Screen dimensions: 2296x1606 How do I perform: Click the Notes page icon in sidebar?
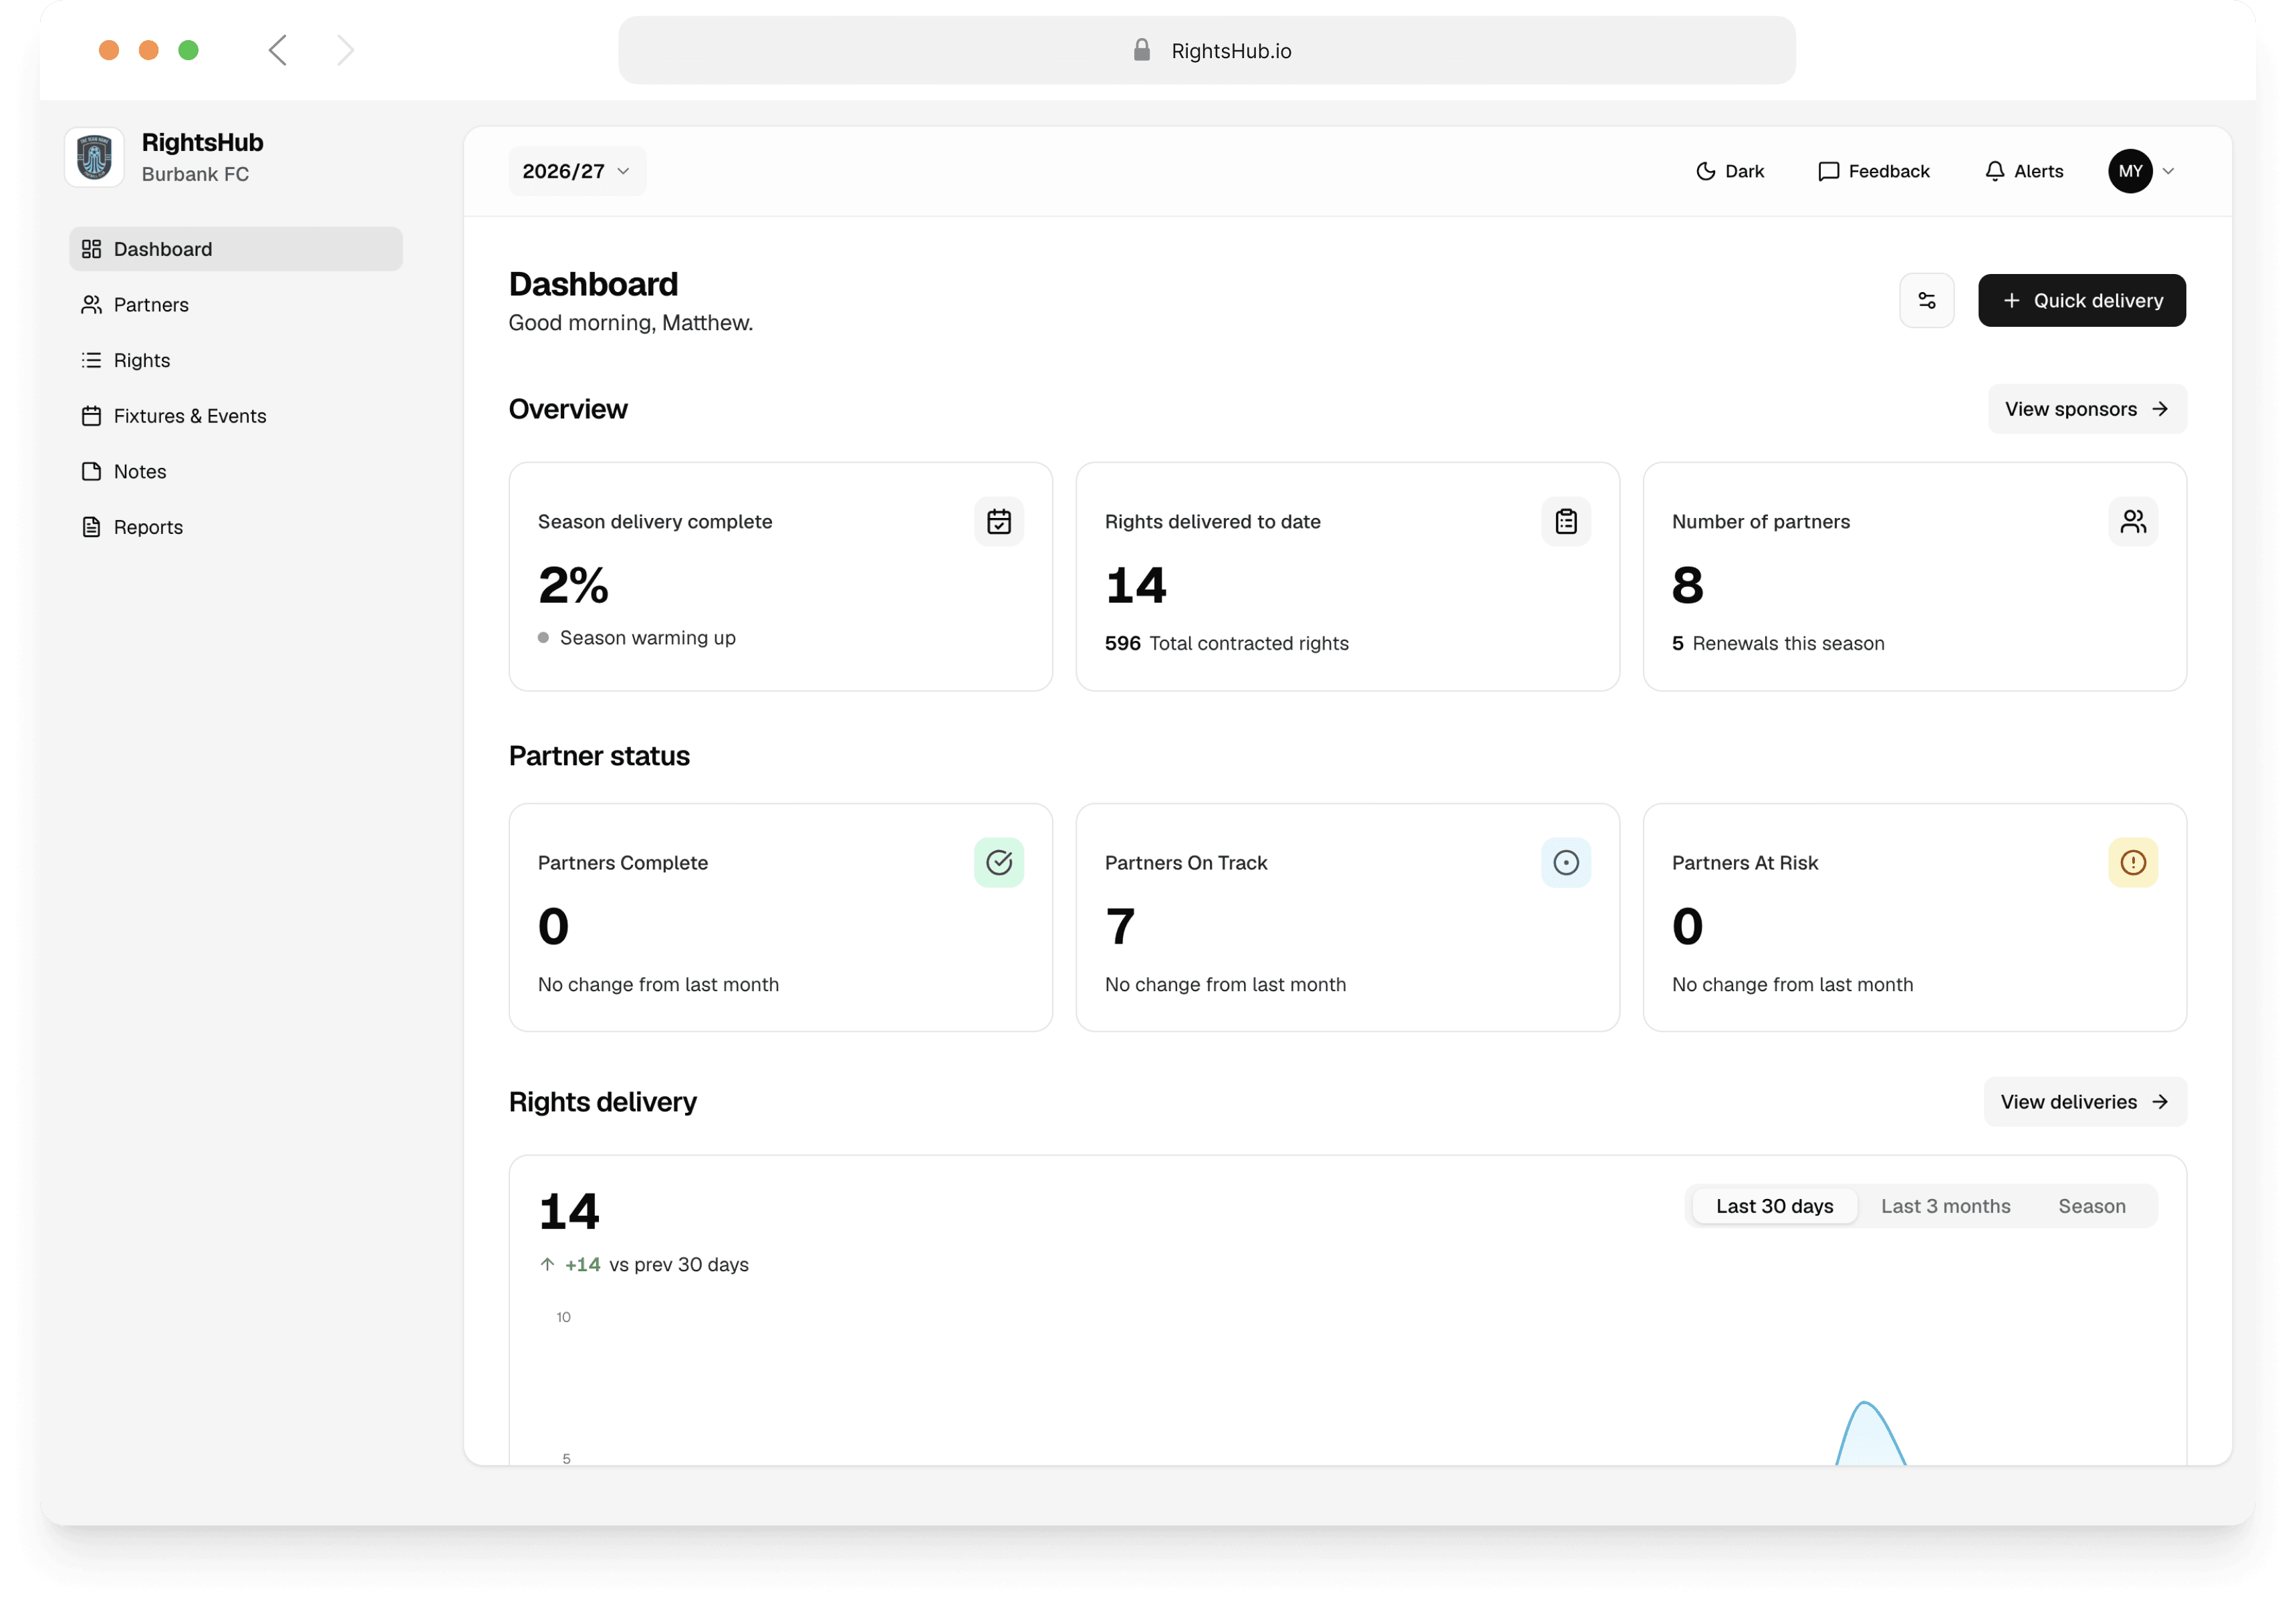coord(91,471)
